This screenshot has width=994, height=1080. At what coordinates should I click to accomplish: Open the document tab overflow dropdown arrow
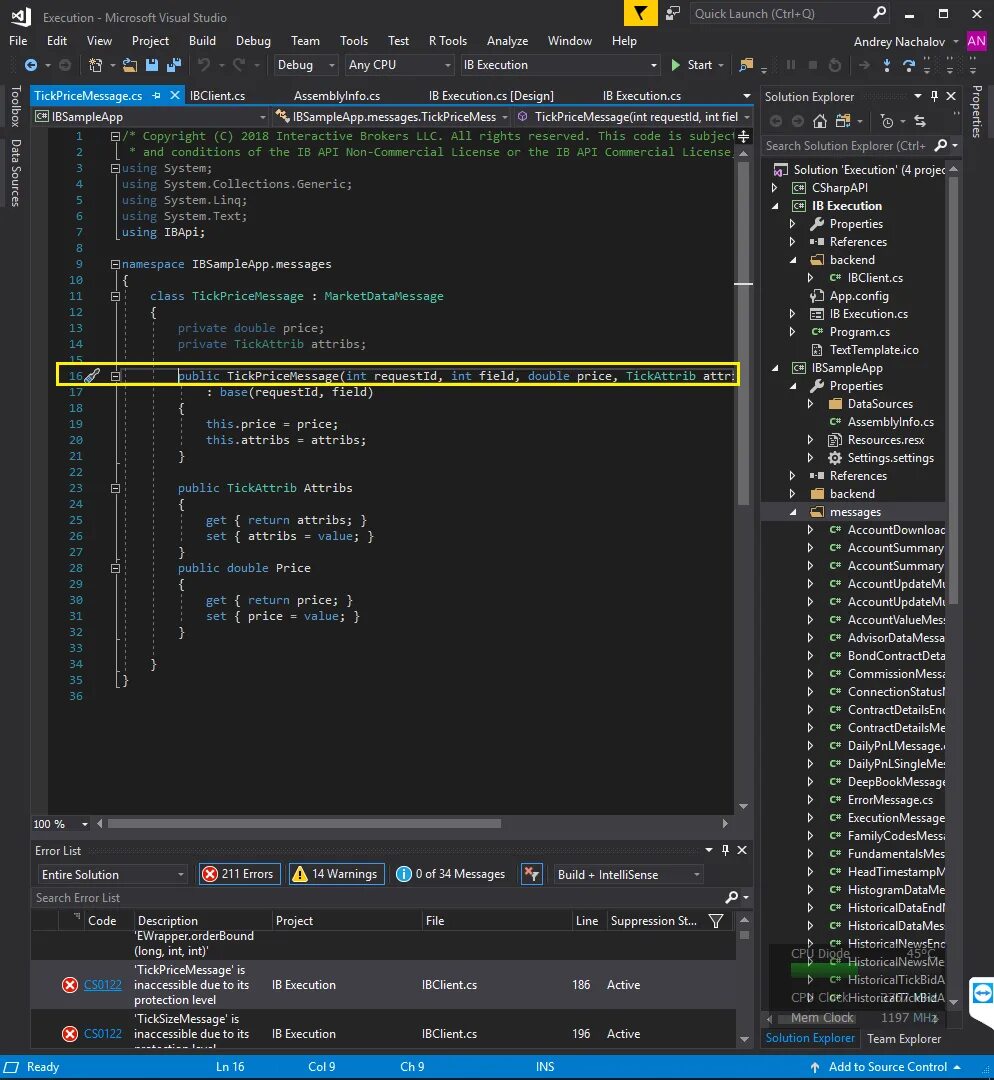[746, 96]
